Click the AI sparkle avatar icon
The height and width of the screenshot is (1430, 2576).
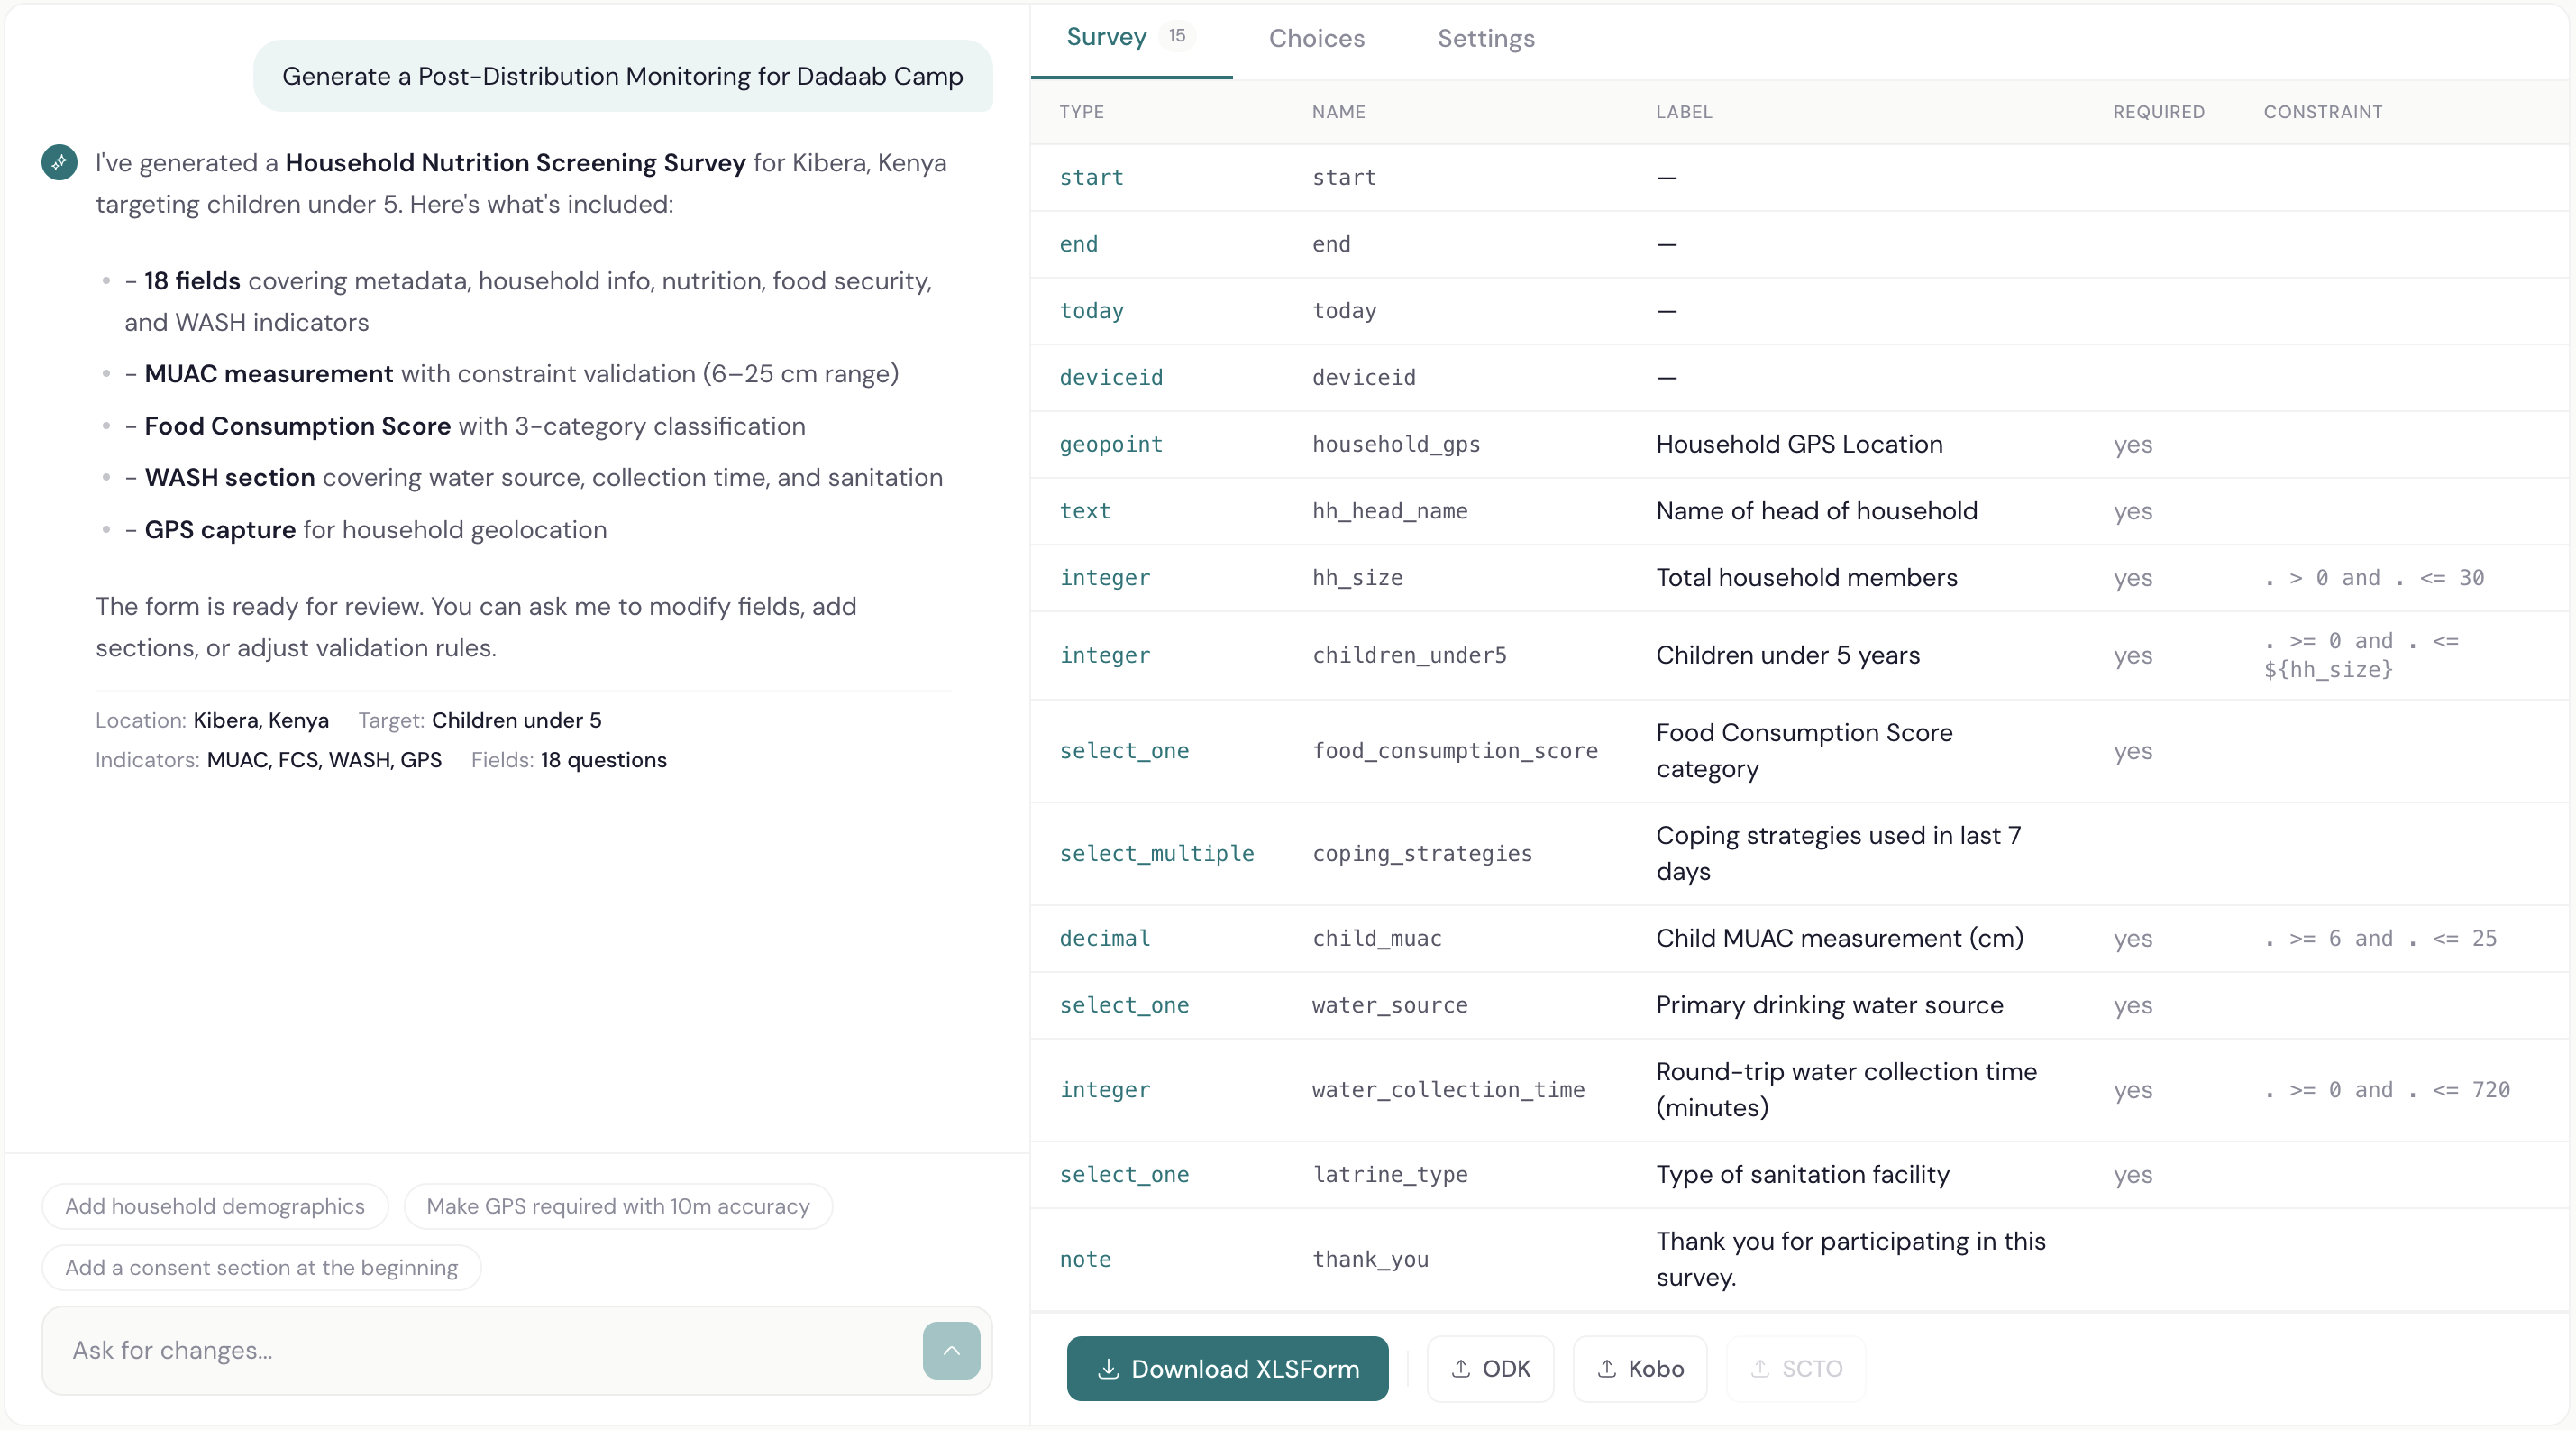[x=59, y=162]
